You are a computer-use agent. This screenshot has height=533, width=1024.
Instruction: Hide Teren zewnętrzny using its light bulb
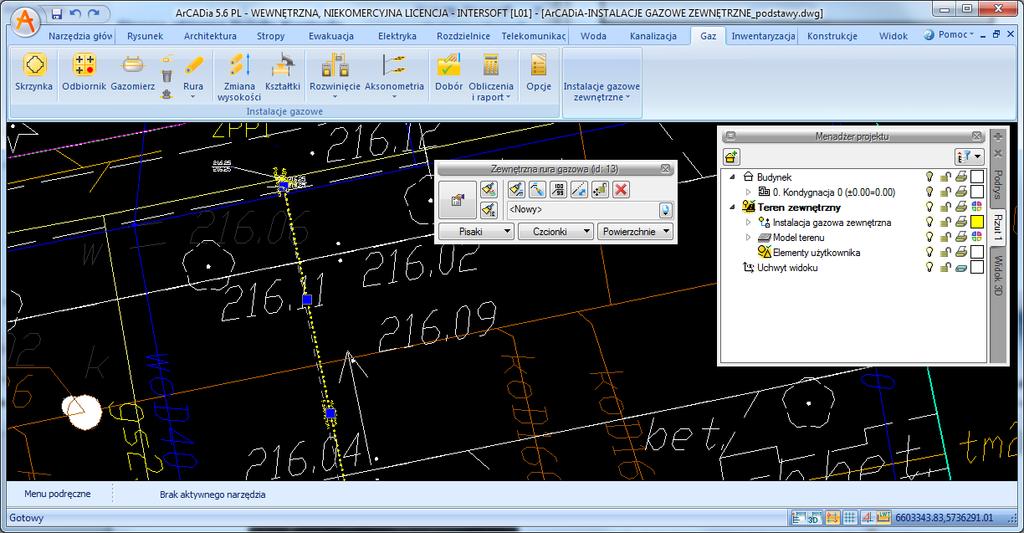click(x=929, y=207)
